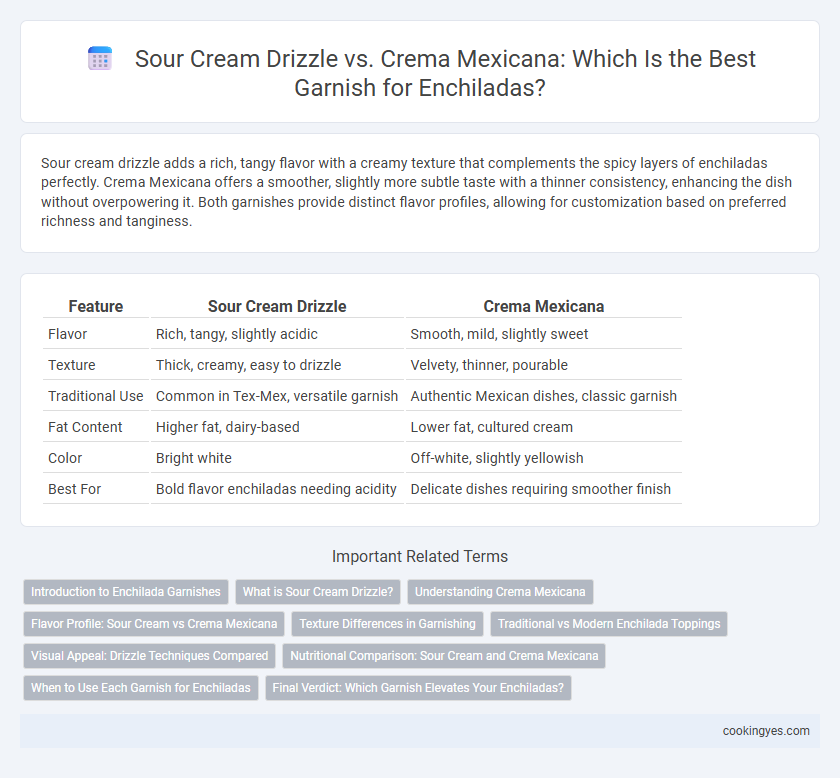This screenshot has height=778, width=840.
Task: Open the What is Sour Cream Drizzle? tag
Action: click(x=318, y=592)
